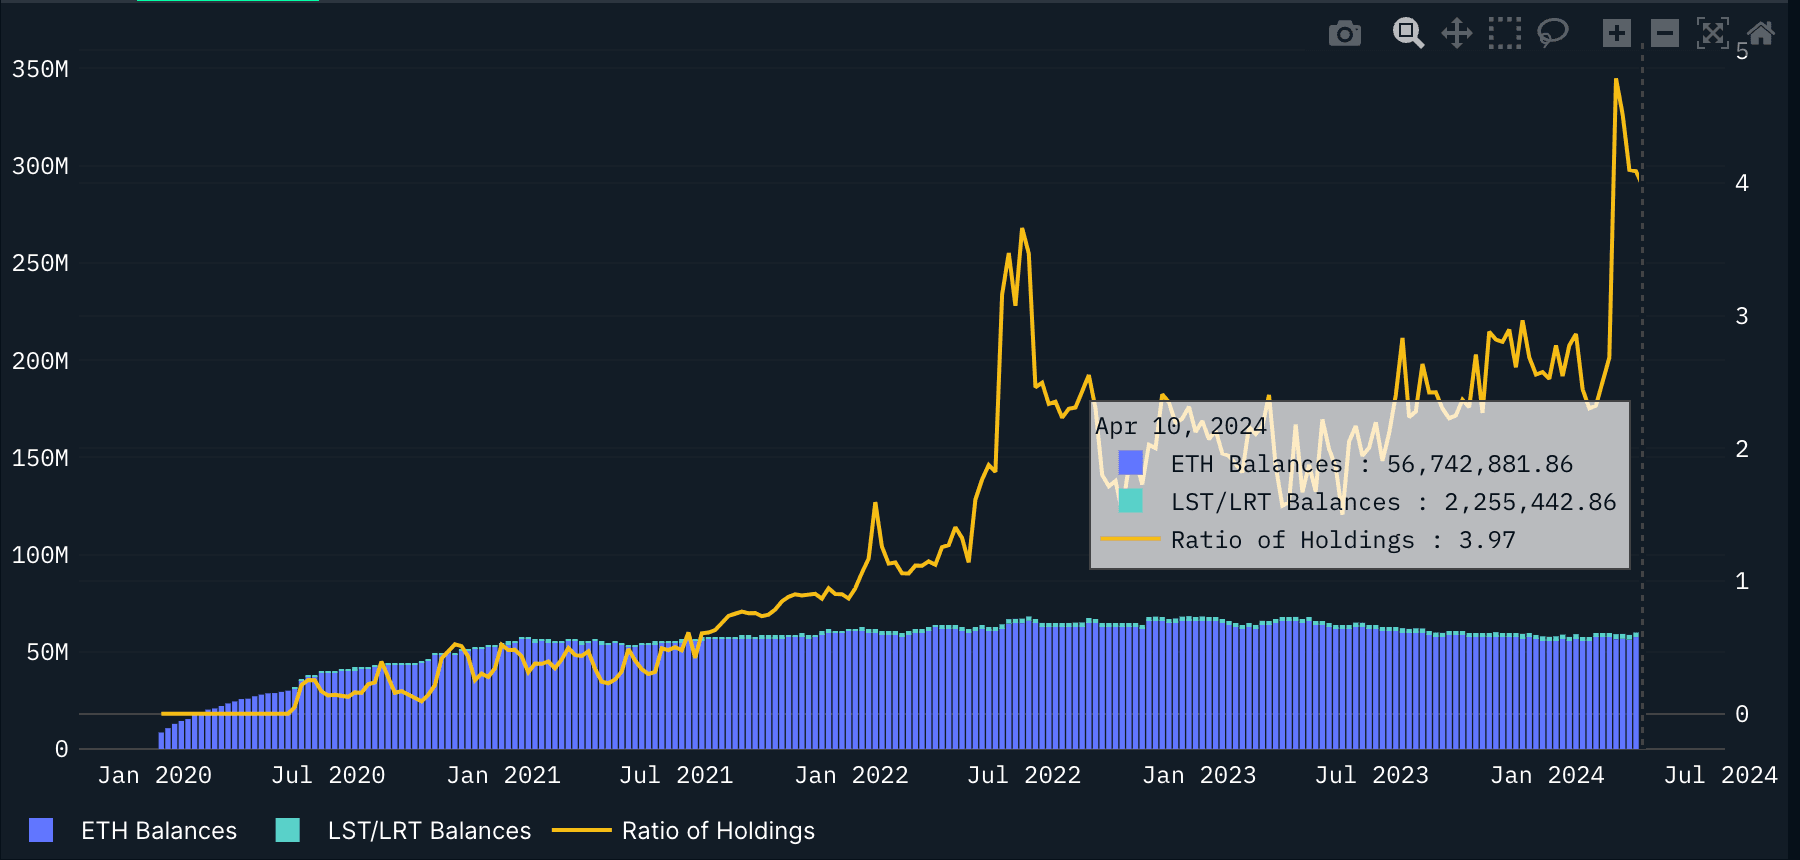Toggle ETH Balances series in legend
The width and height of the screenshot is (1800, 860).
[x=158, y=831]
